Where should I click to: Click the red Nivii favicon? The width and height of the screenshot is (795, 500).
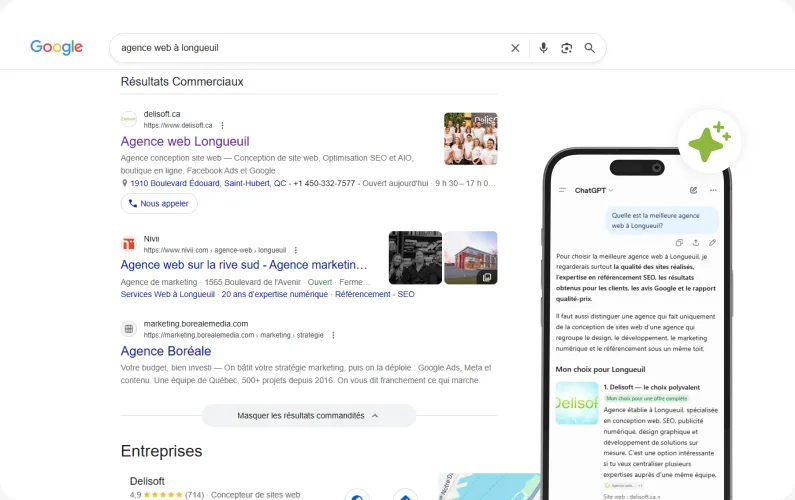coord(129,244)
